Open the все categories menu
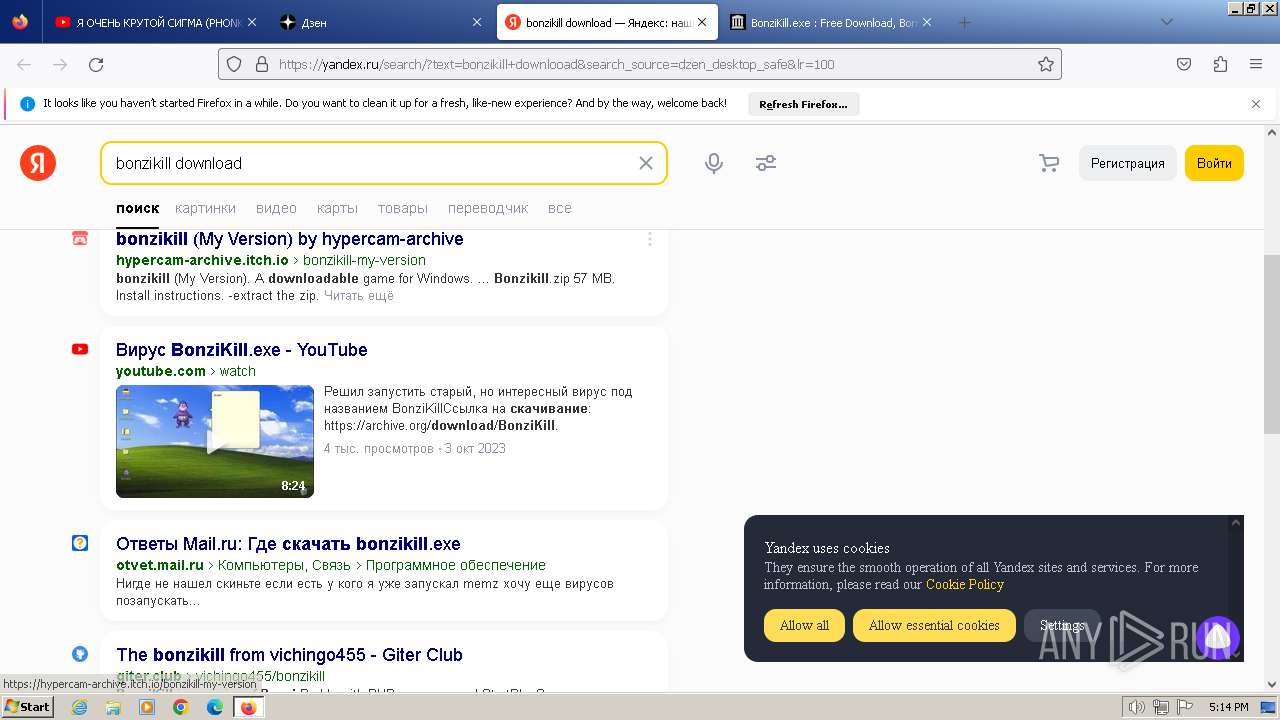1280x720 pixels. [x=560, y=208]
